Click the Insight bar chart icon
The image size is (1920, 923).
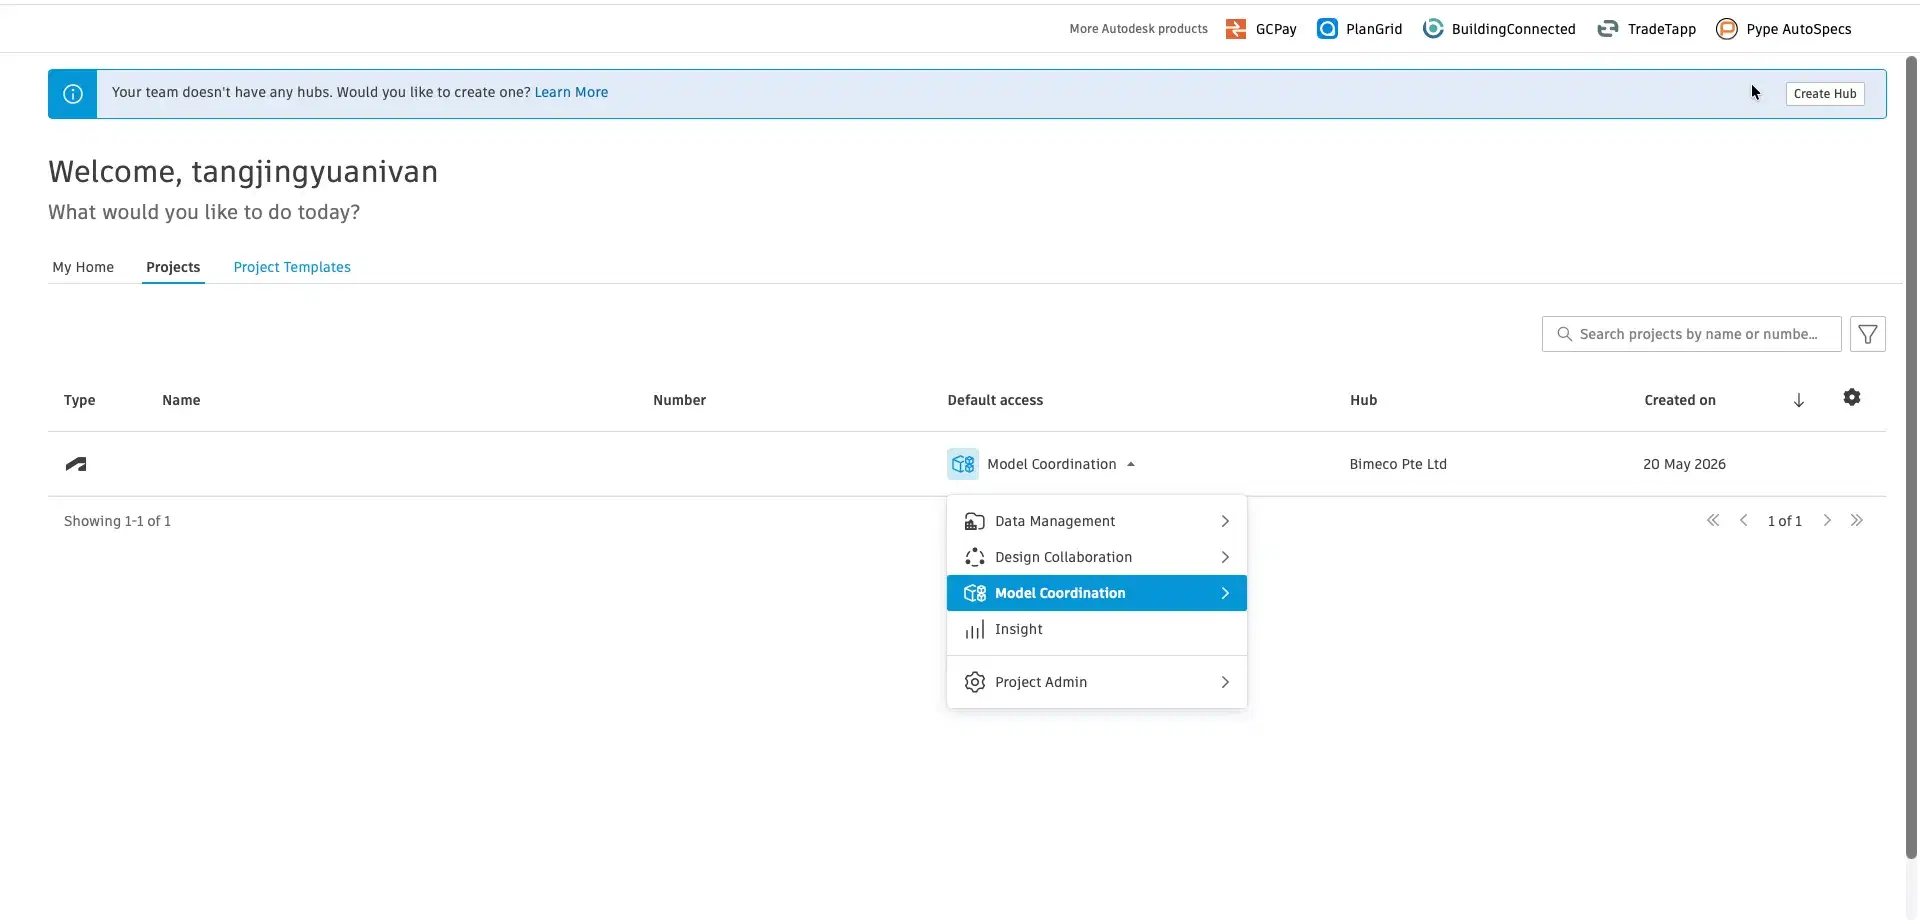click(x=974, y=629)
